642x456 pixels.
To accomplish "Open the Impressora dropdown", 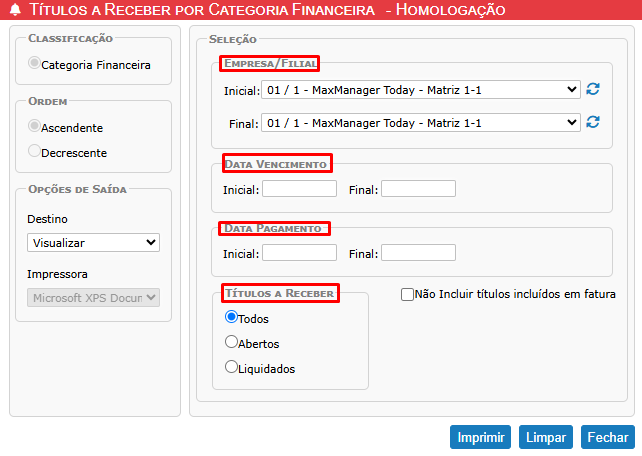I will 93,297.
